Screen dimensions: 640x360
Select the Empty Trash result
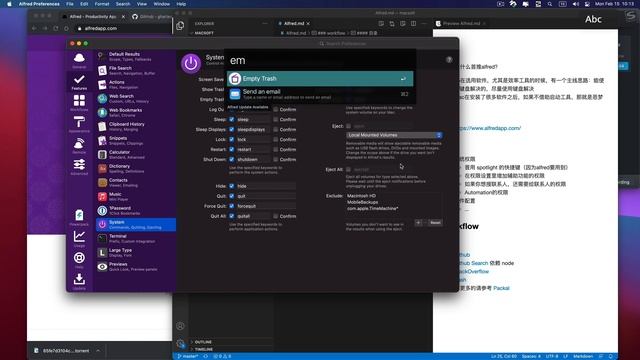point(320,78)
